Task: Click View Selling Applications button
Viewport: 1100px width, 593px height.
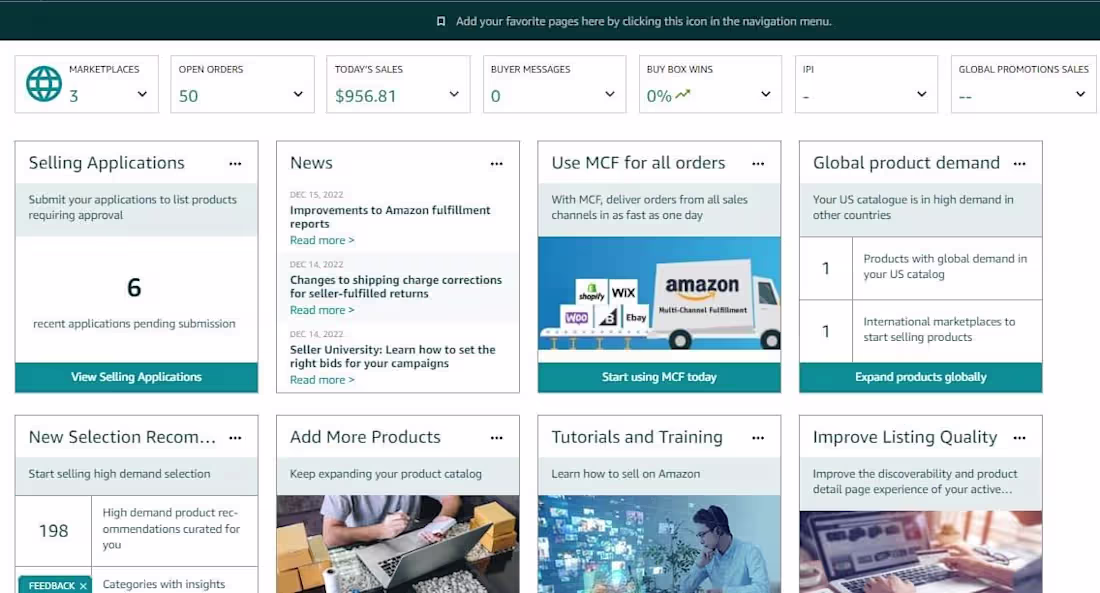Action: click(136, 378)
